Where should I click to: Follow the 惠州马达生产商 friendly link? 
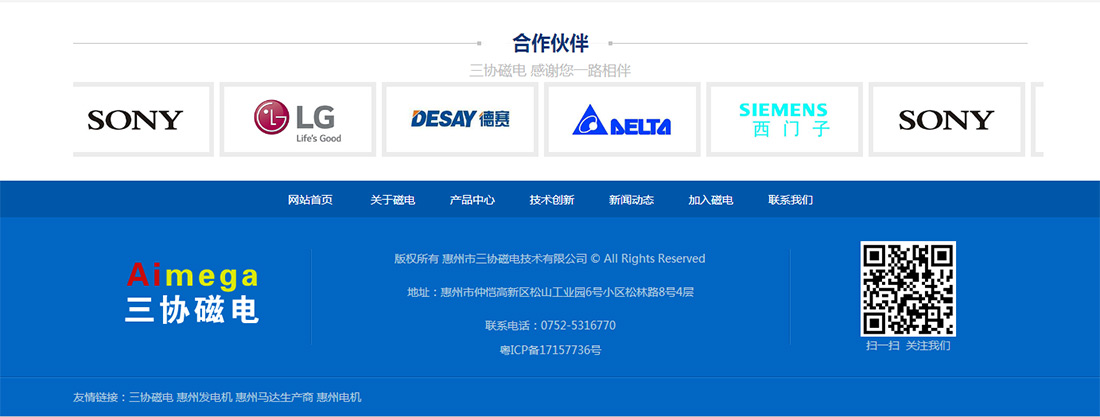pyautogui.click(x=274, y=398)
